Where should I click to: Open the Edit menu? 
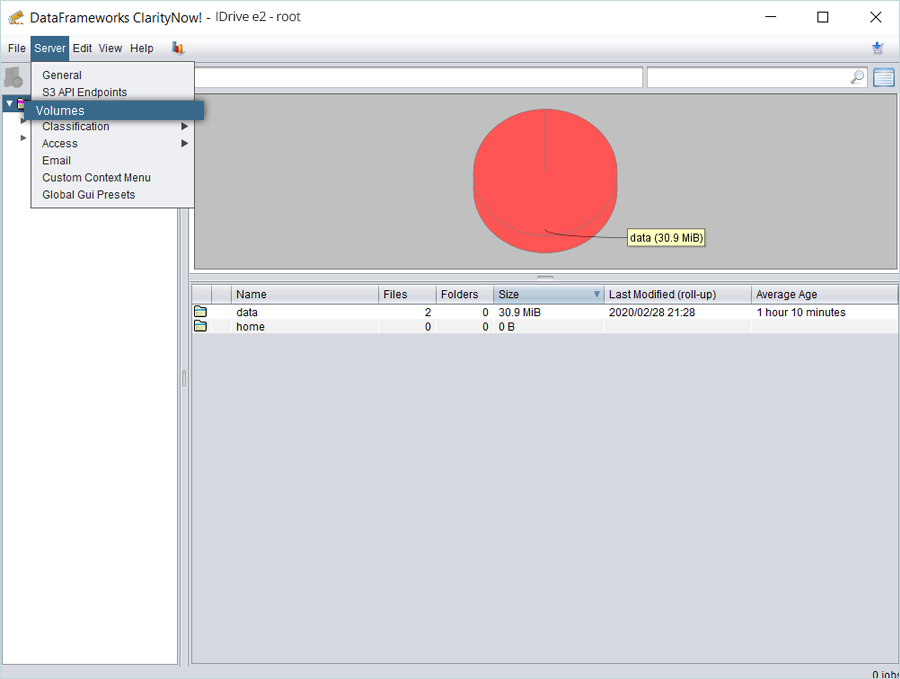(x=82, y=48)
